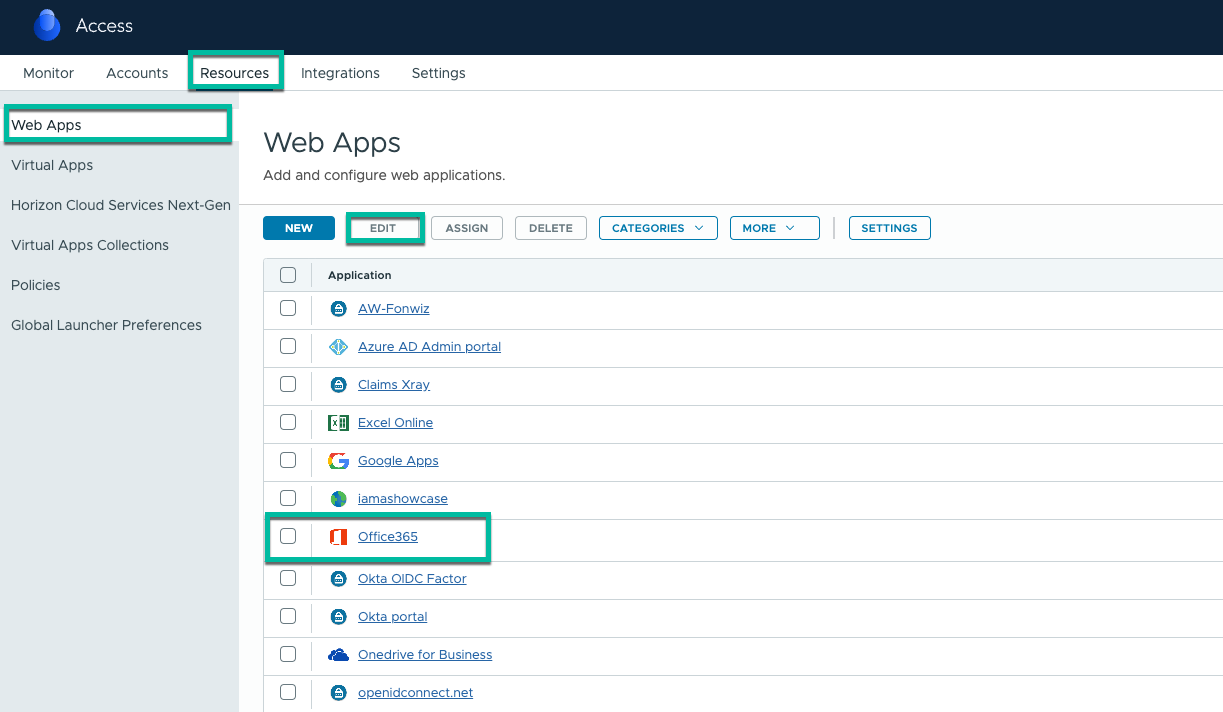This screenshot has width=1223, height=712.
Task: Click the iamashowcase globe icon
Action: point(338,499)
